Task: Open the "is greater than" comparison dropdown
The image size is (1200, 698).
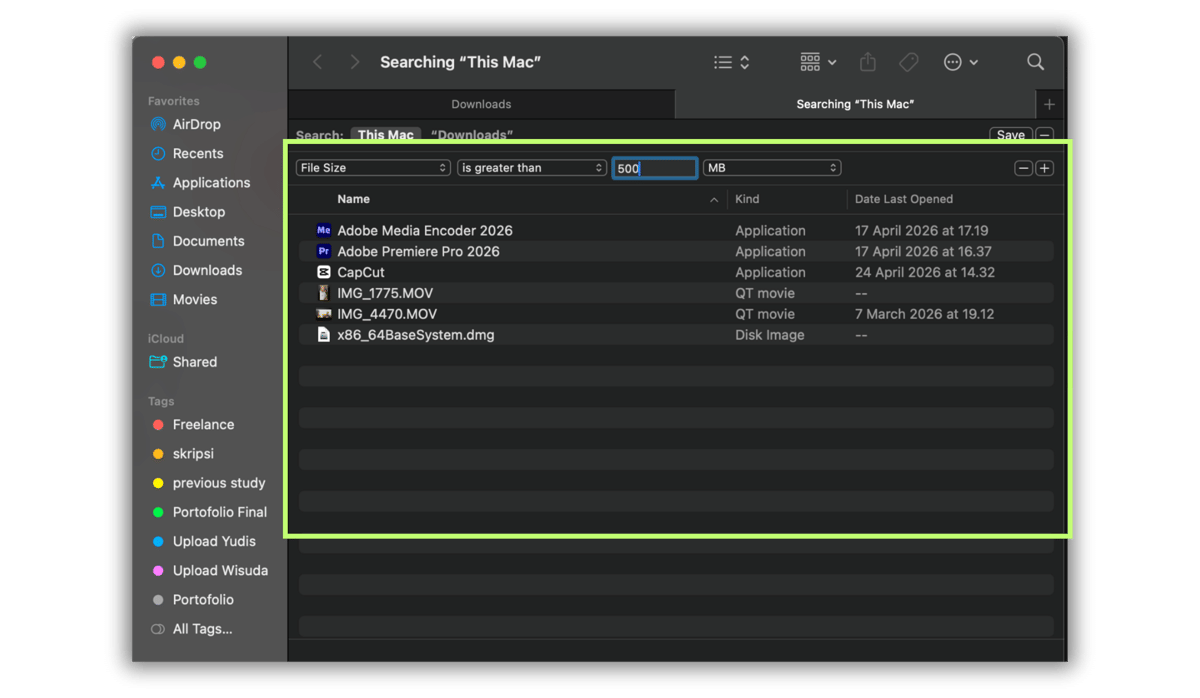Action: (531, 167)
